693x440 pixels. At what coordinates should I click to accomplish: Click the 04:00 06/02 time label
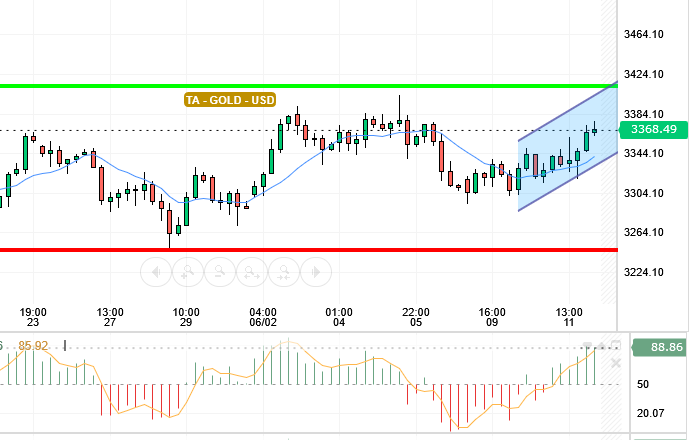(263, 317)
